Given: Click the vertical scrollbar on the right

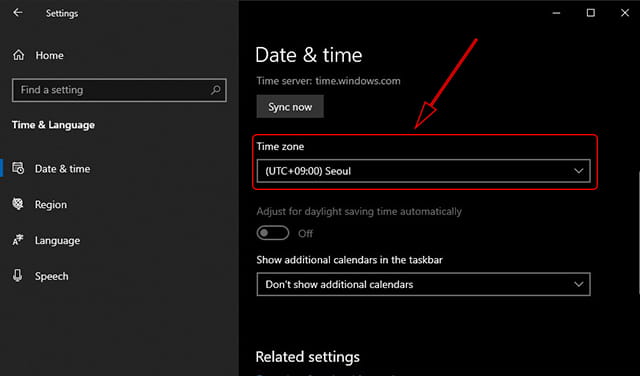Looking at the screenshot, I should (638, 233).
